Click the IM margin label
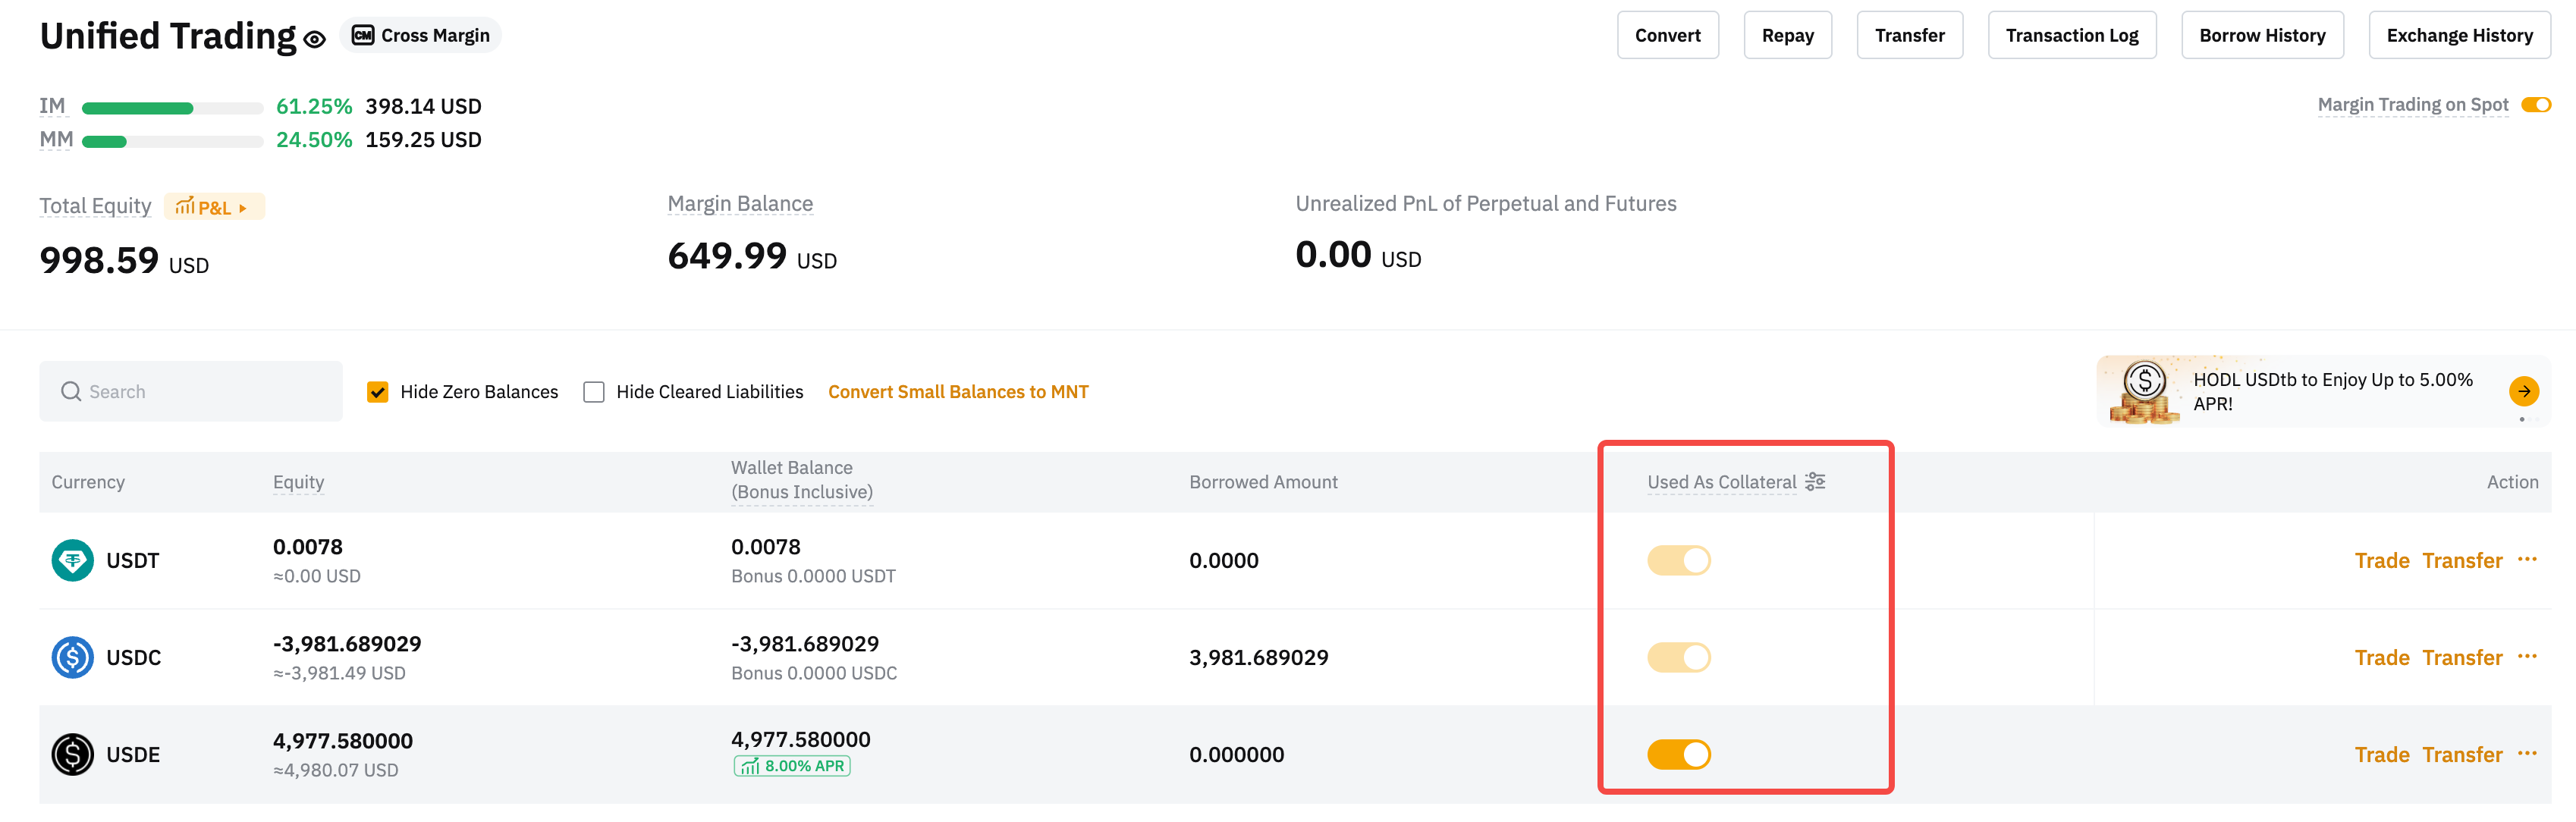This screenshot has width=2576, height=822. point(52,106)
